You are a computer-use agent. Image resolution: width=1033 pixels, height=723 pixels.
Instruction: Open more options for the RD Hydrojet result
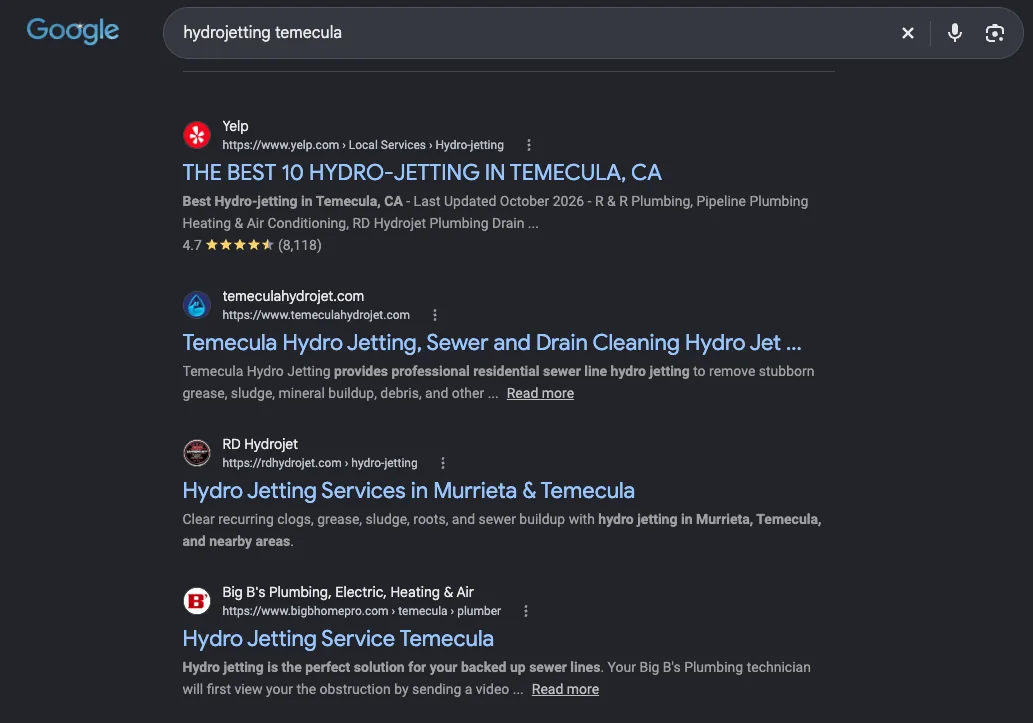(x=442, y=463)
